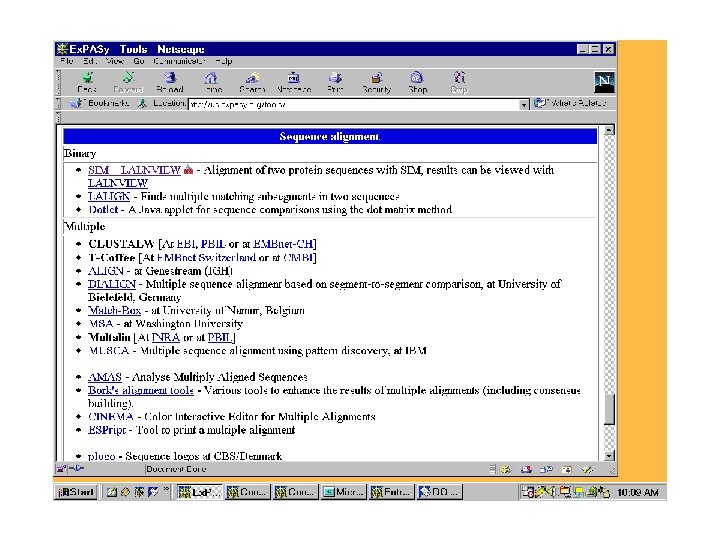720x540 pixels.
Task: Follow the MSA link
Action: coord(101,324)
